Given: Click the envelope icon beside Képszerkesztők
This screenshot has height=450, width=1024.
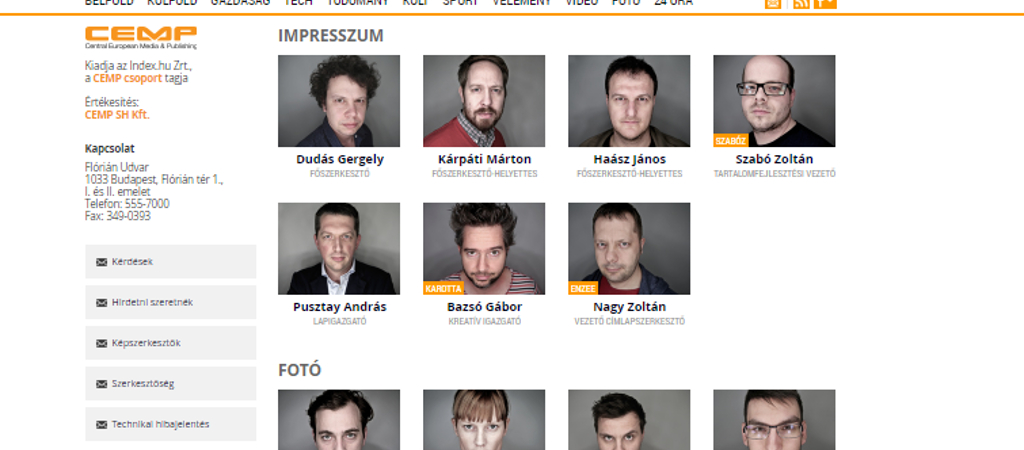Looking at the screenshot, I should coord(101,343).
